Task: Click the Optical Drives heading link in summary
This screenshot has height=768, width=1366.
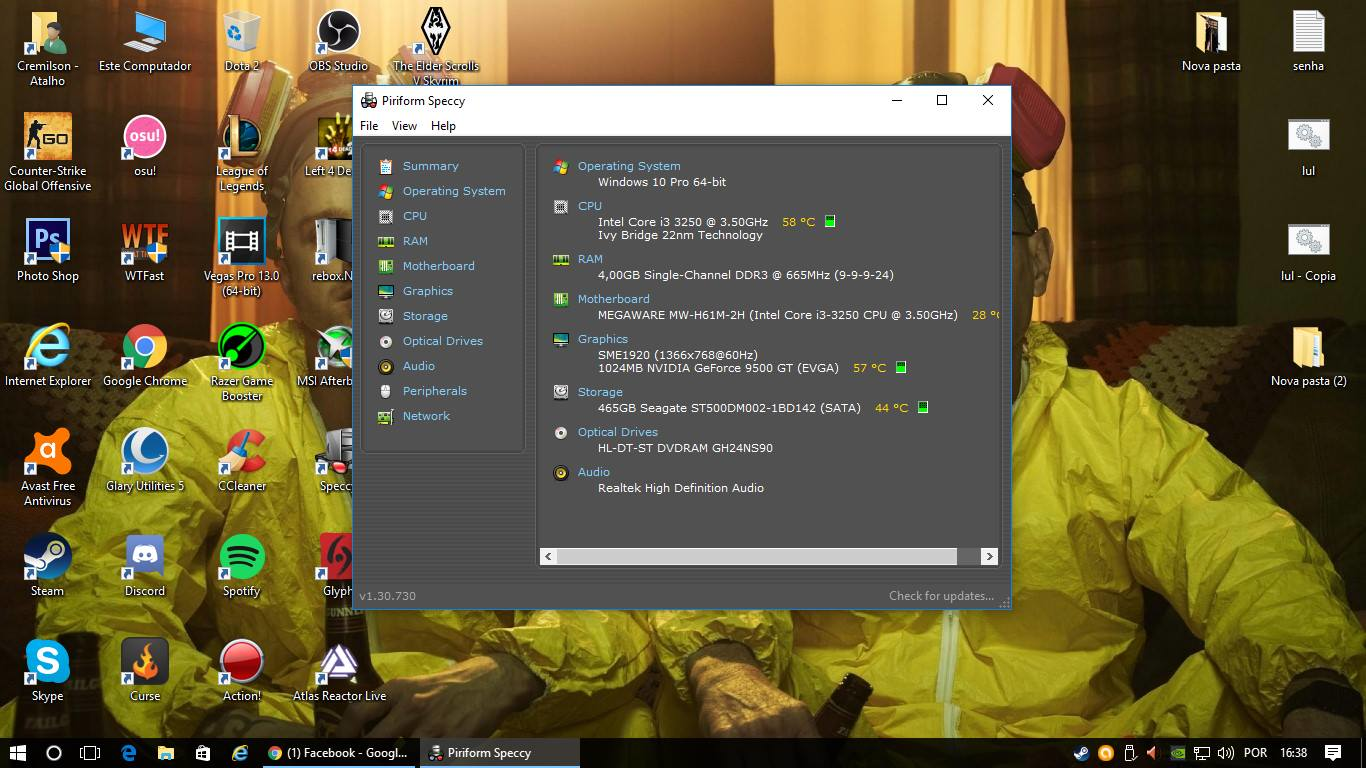Action: 617,432
